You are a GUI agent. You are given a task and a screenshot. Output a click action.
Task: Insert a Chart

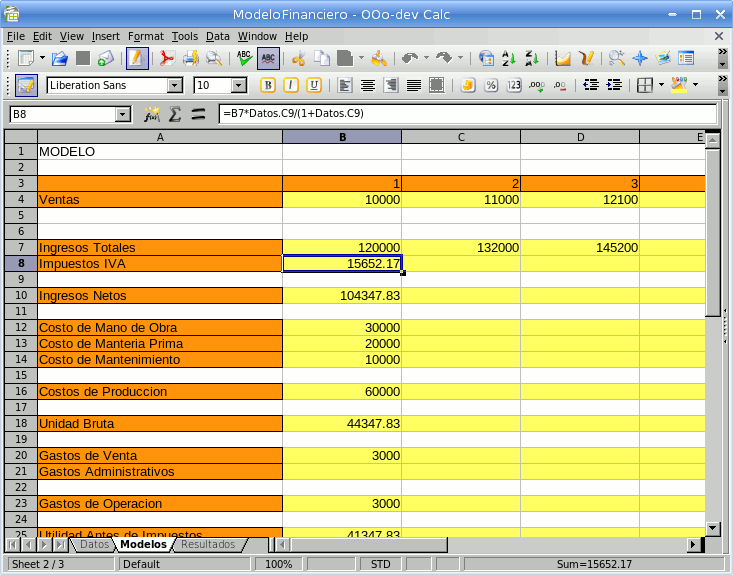563,58
